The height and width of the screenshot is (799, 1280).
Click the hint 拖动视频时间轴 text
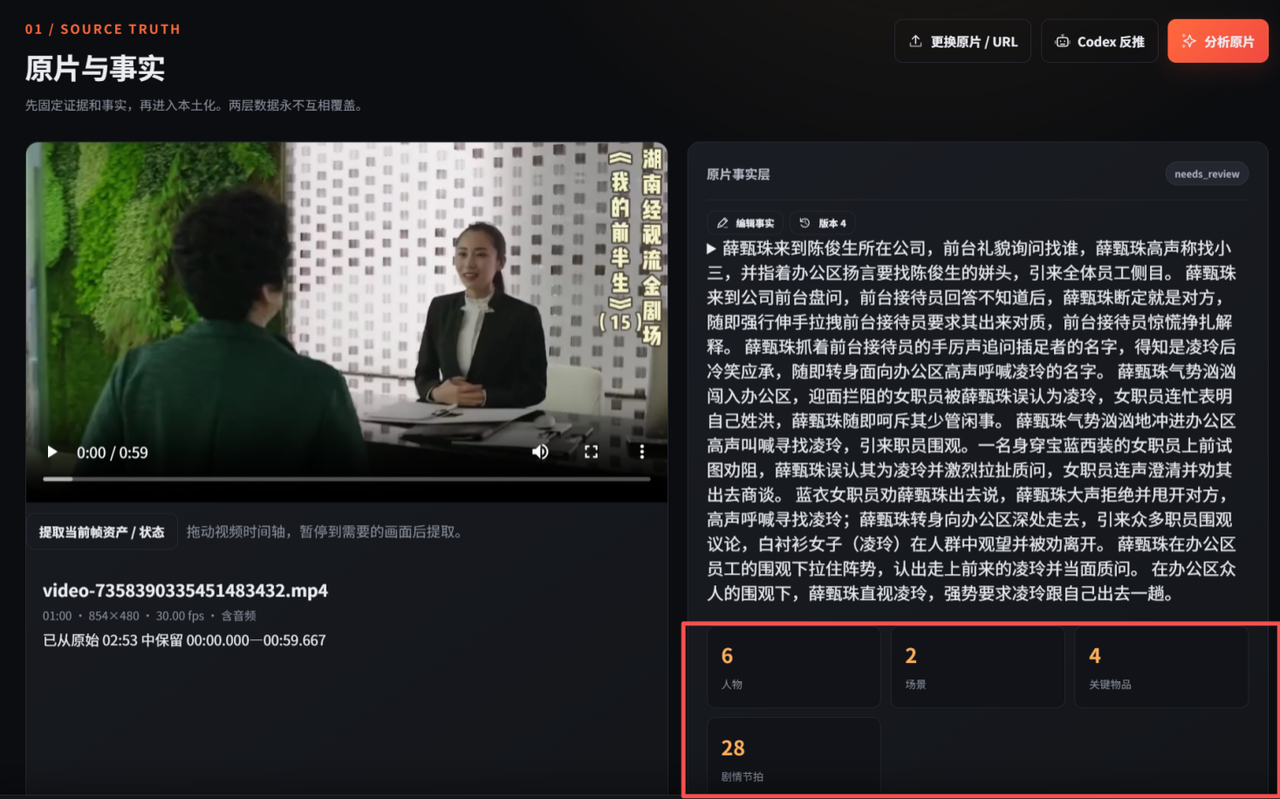(327, 532)
